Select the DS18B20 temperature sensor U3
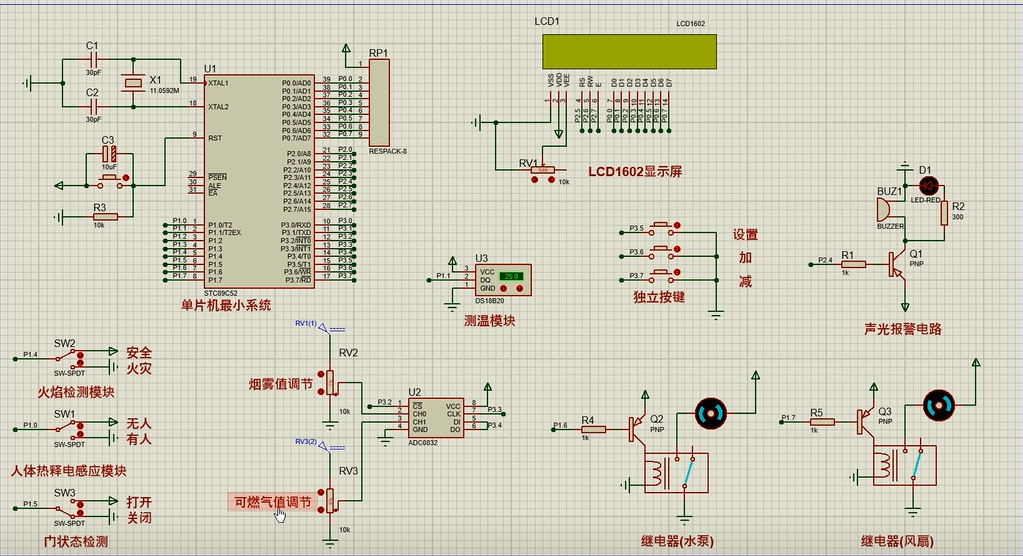This screenshot has height=556, width=1023. (503, 280)
